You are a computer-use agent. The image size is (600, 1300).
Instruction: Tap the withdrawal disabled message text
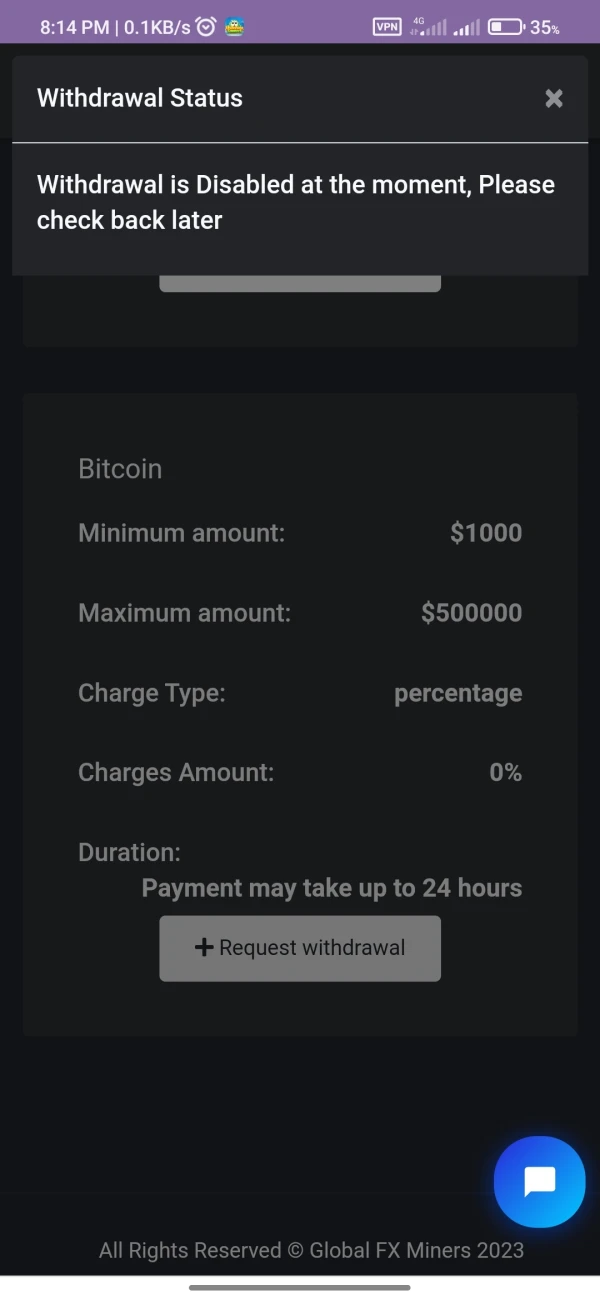coord(296,202)
